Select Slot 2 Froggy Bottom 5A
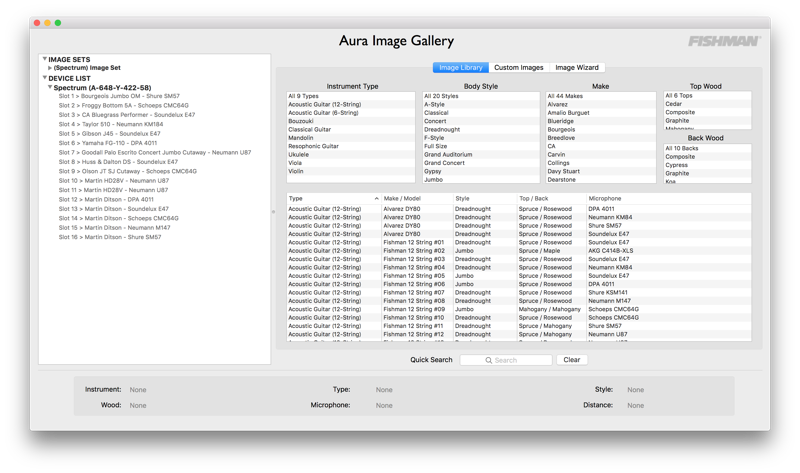Viewport: 800px width, 473px height. point(123,106)
